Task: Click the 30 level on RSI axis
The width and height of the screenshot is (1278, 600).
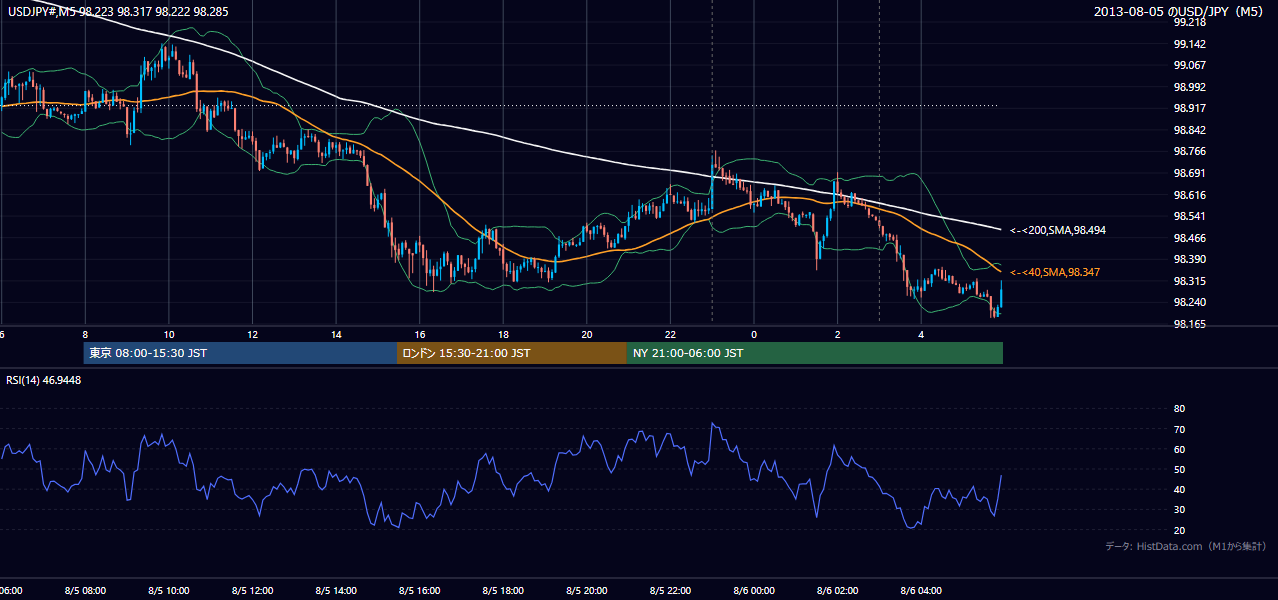Action: [1179, 510]
